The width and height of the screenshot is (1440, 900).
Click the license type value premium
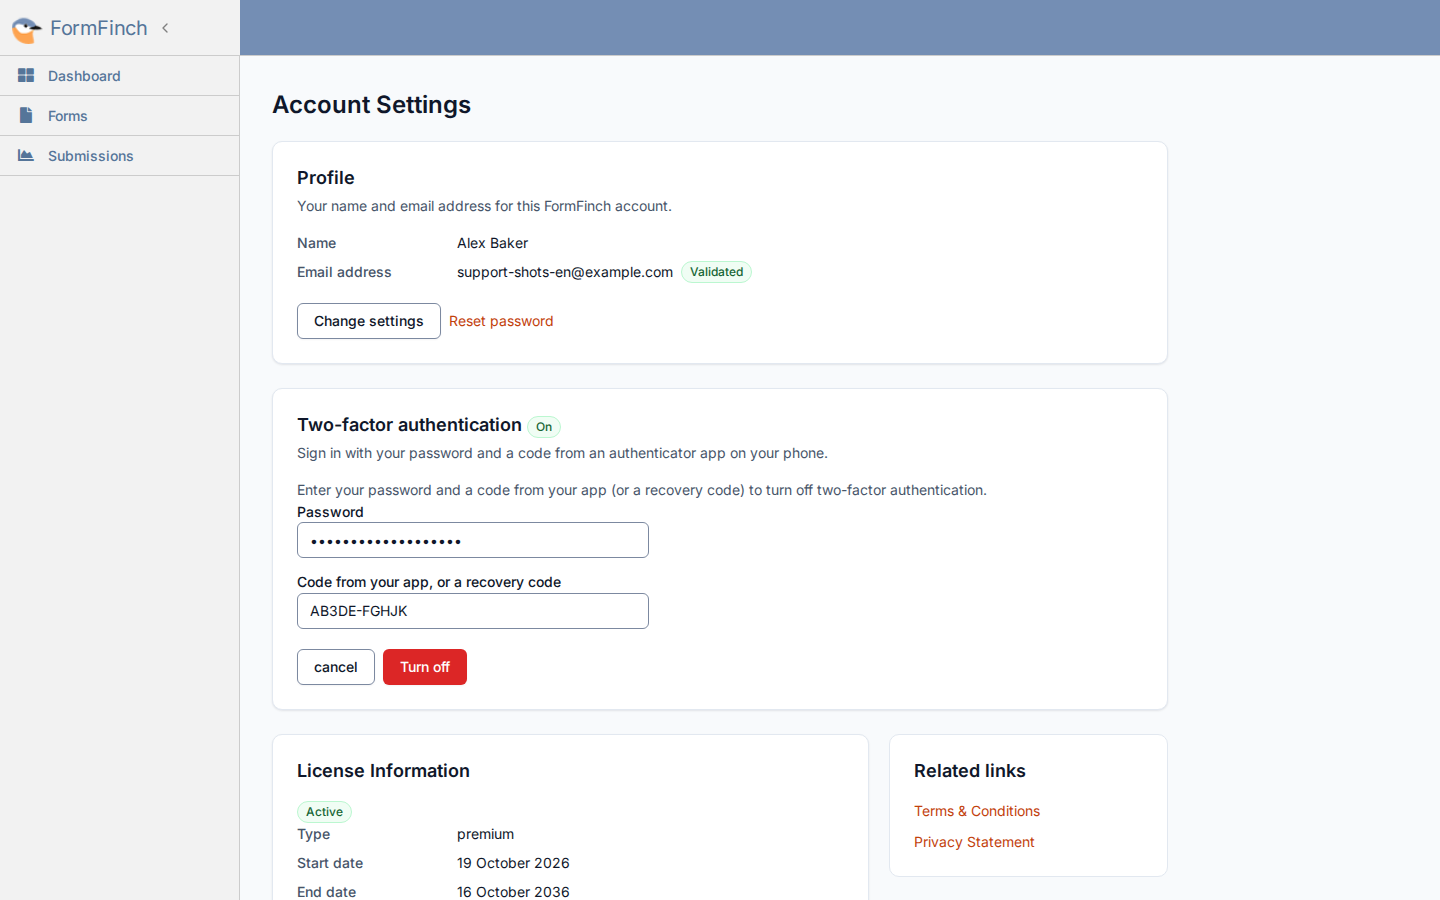[486, 834]
